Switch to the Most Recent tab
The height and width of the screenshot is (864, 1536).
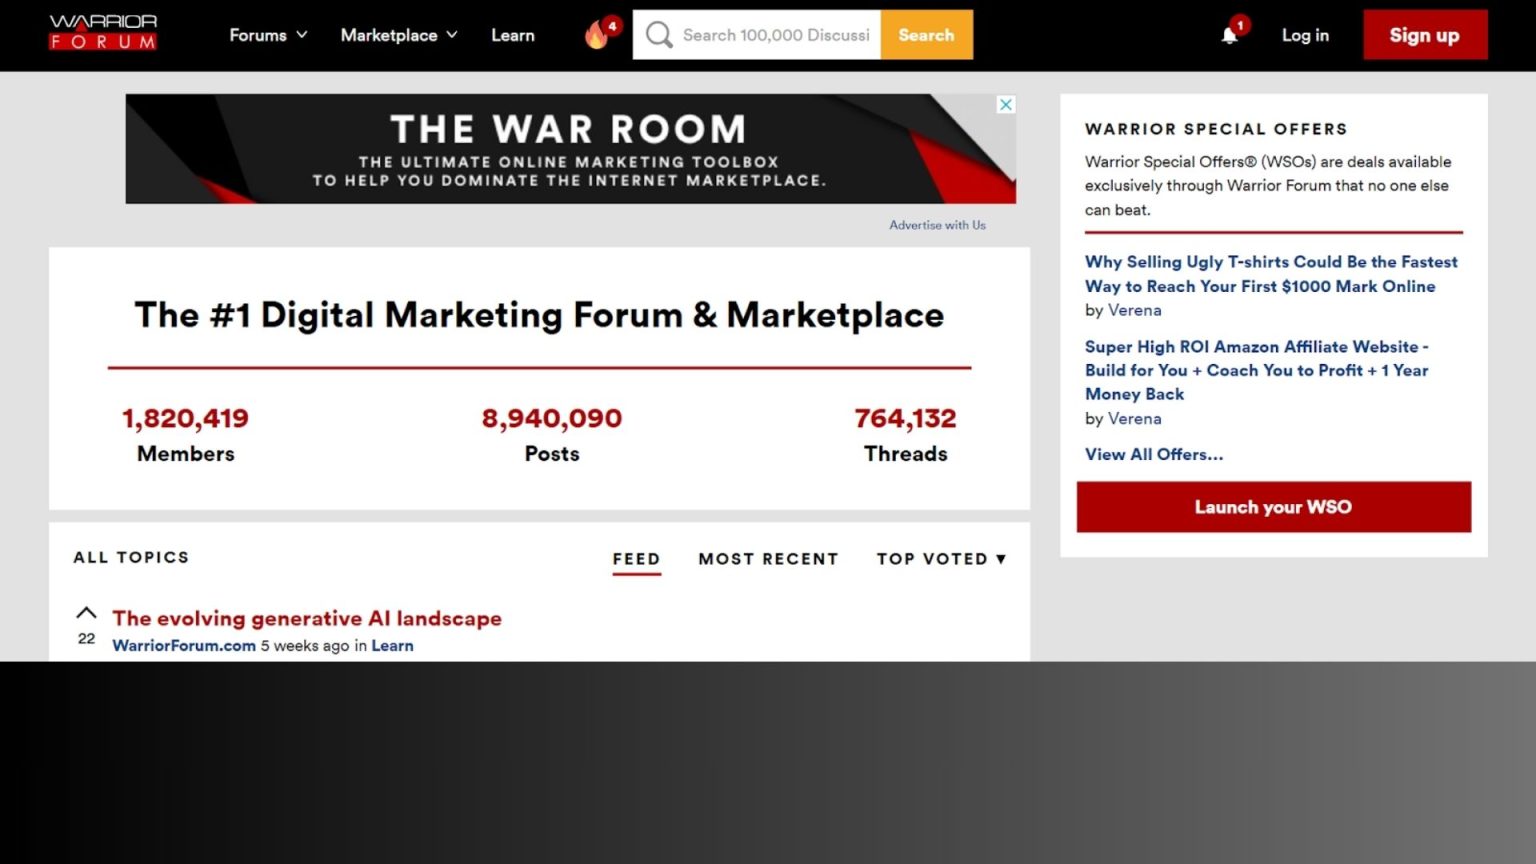tap(768, 559)
